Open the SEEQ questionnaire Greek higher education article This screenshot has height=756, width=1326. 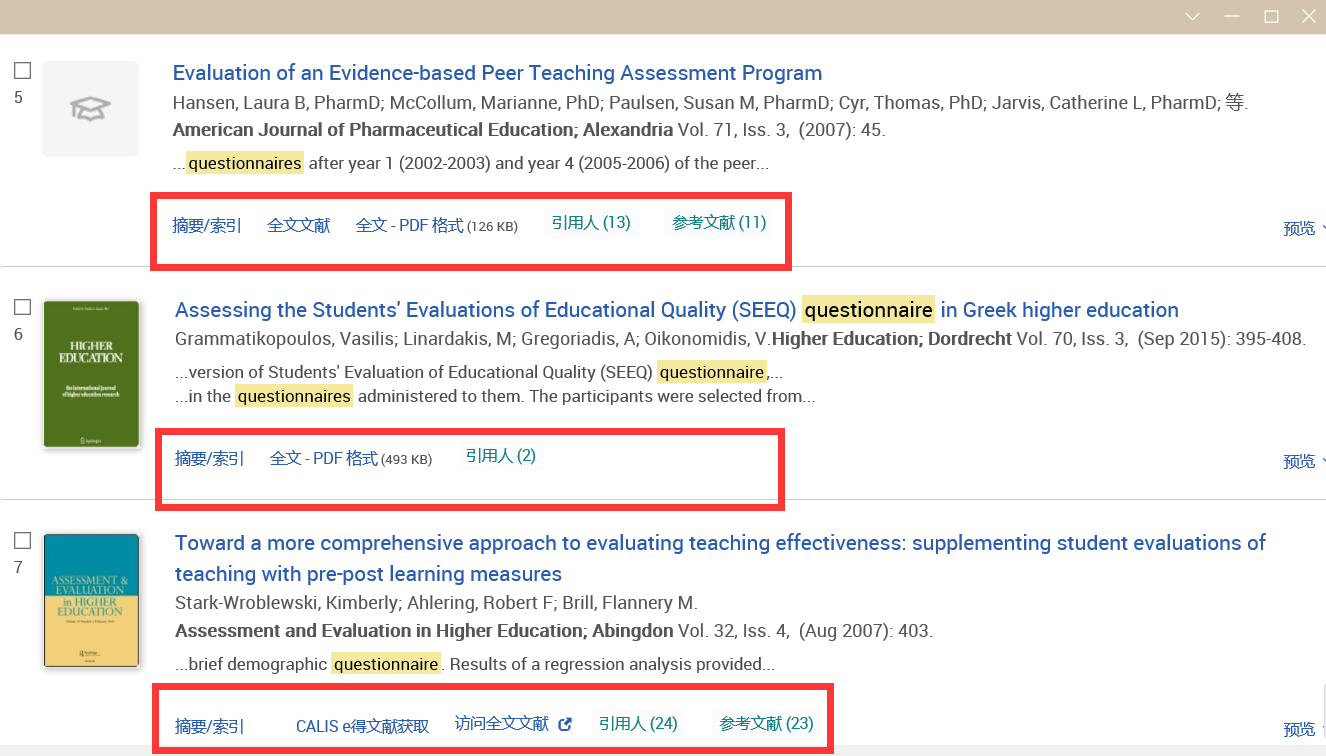click(x=677, y=310)
